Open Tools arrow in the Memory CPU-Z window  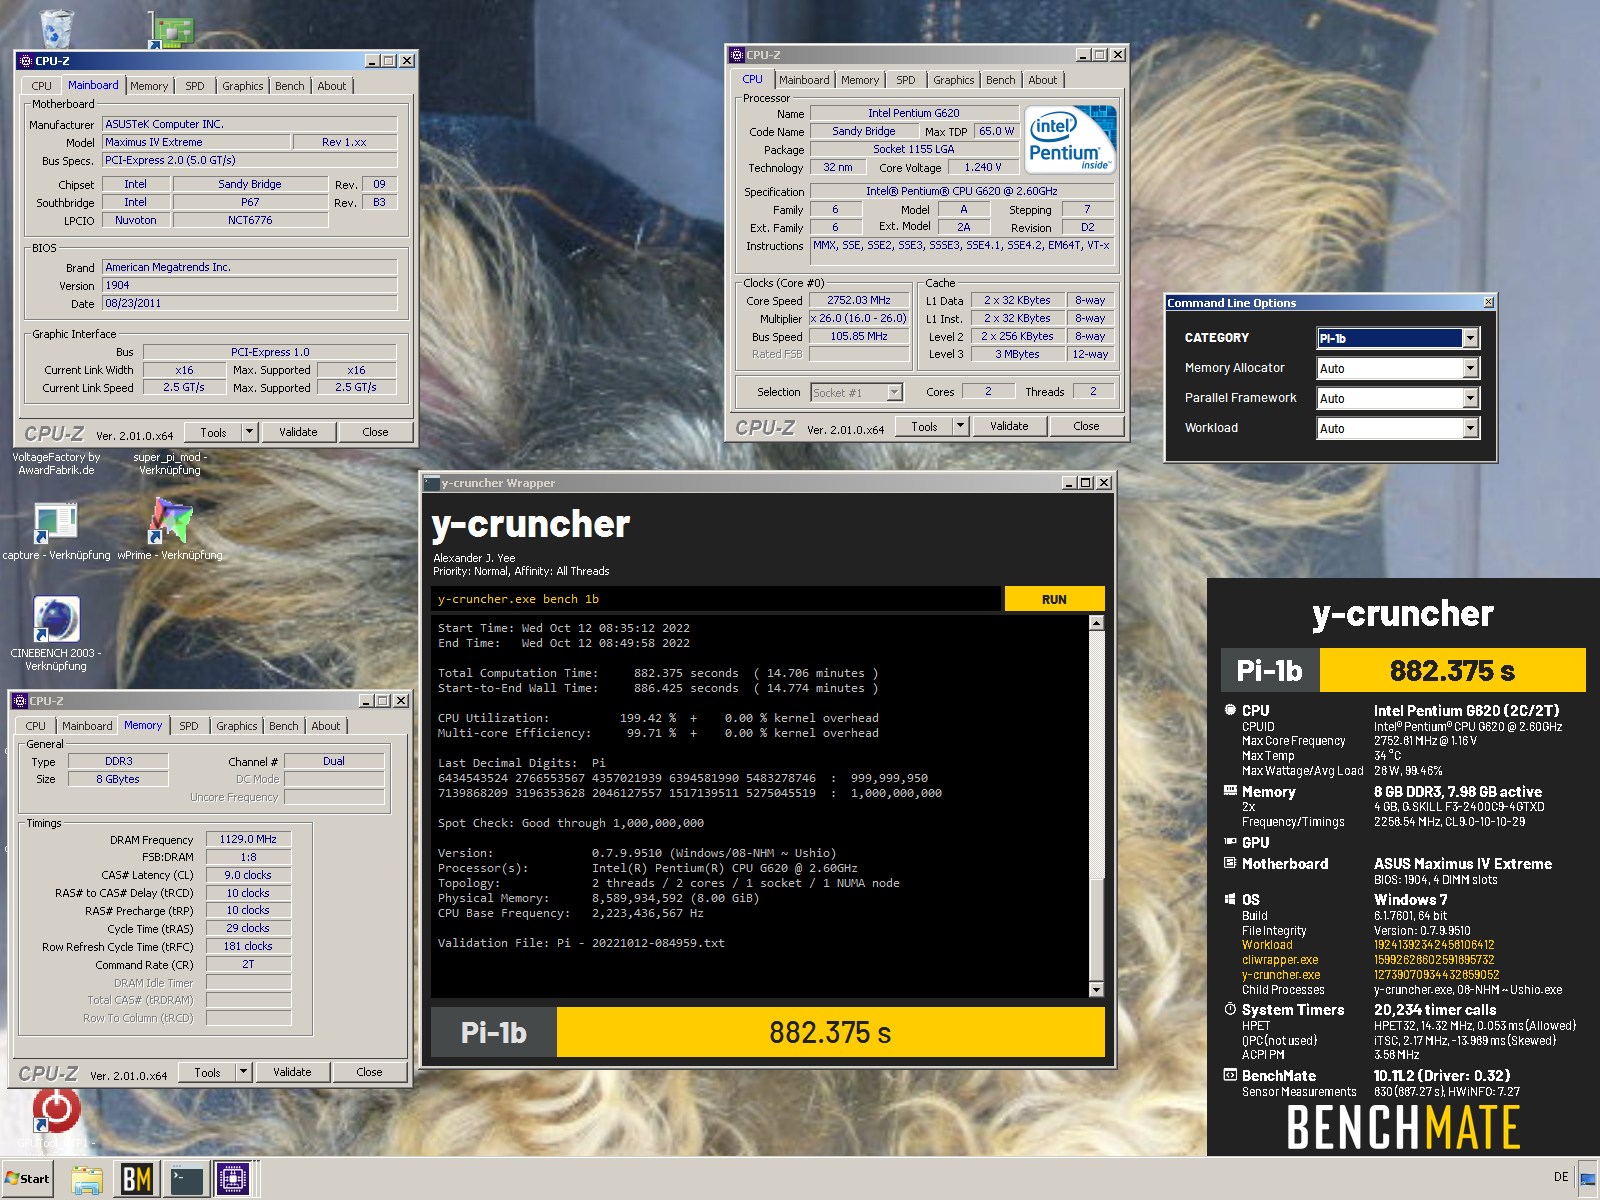click(243, 1072)
